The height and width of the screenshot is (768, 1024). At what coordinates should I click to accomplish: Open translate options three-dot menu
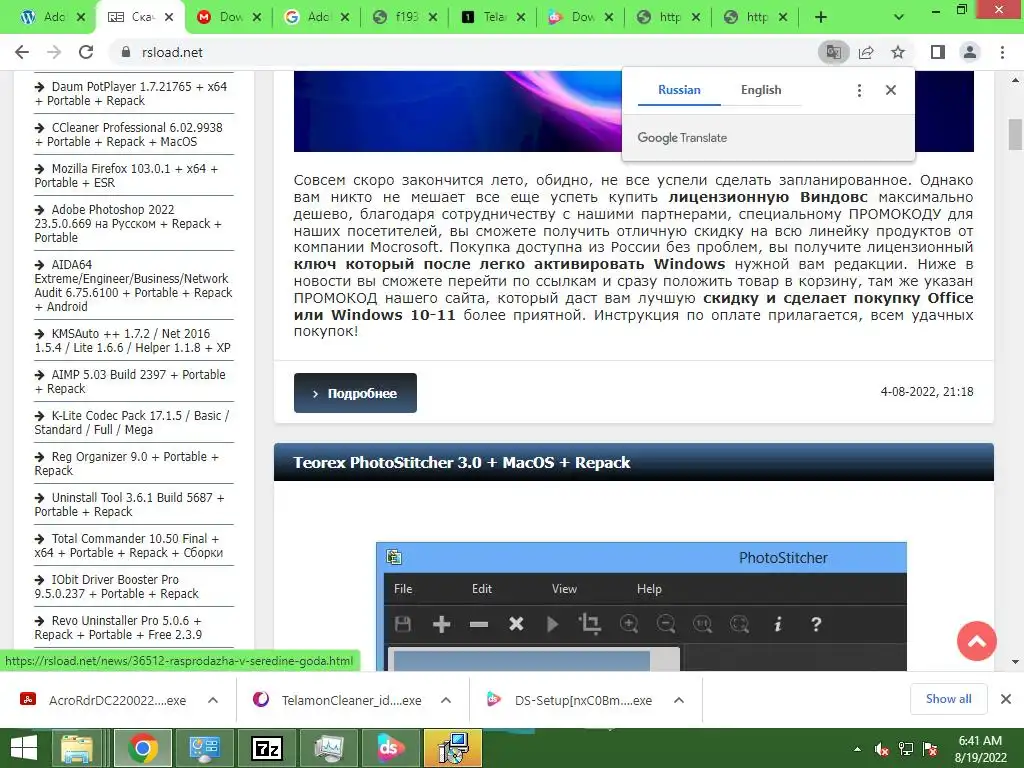[x=859, y=90]
